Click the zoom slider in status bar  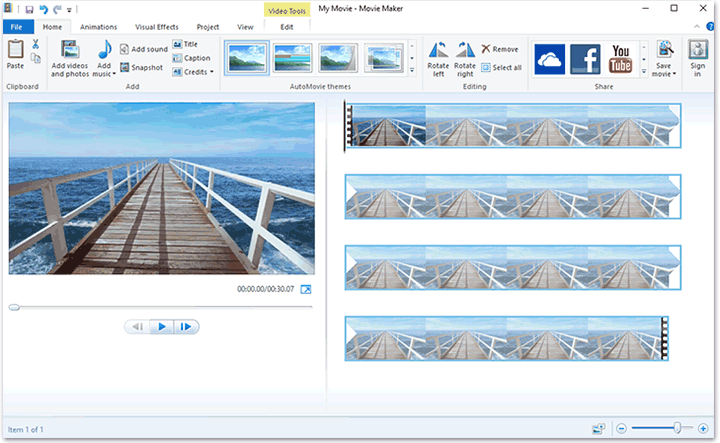677,428
